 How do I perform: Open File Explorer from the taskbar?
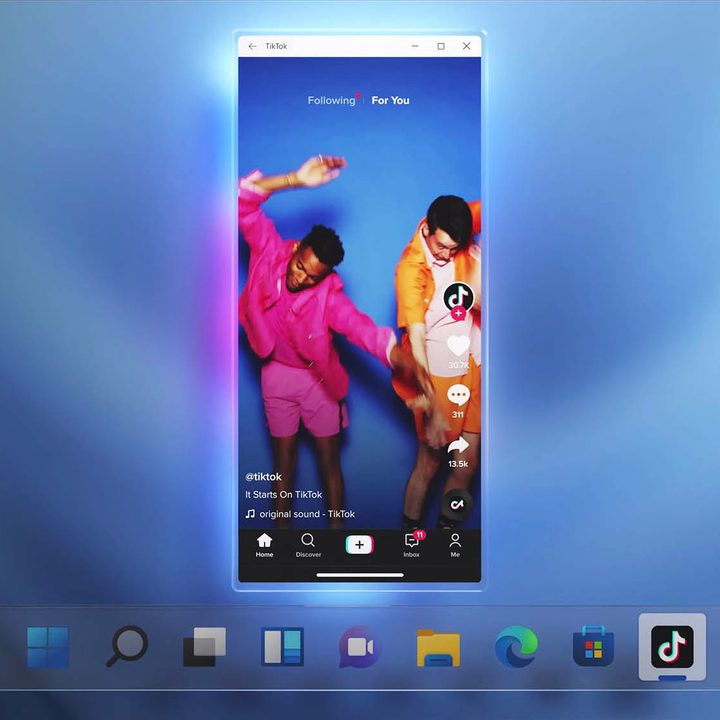(x=438, y=648)
